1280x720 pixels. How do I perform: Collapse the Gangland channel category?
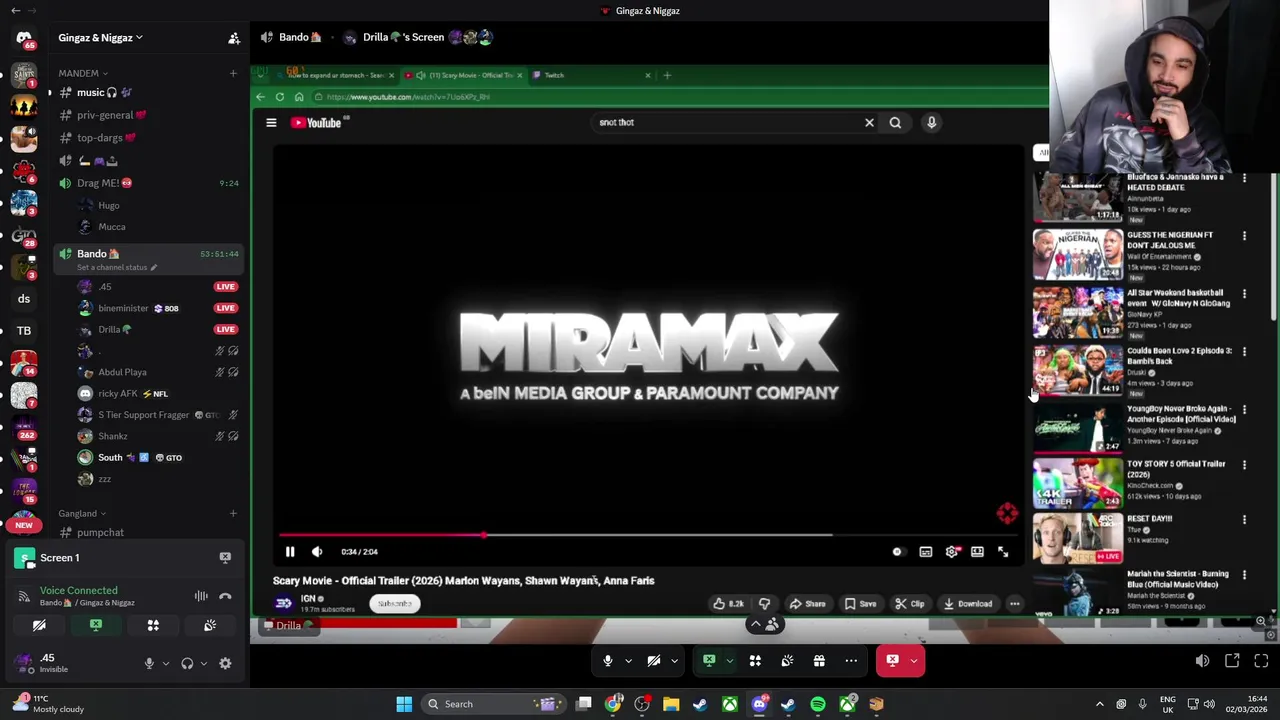(x=82, y=513)
